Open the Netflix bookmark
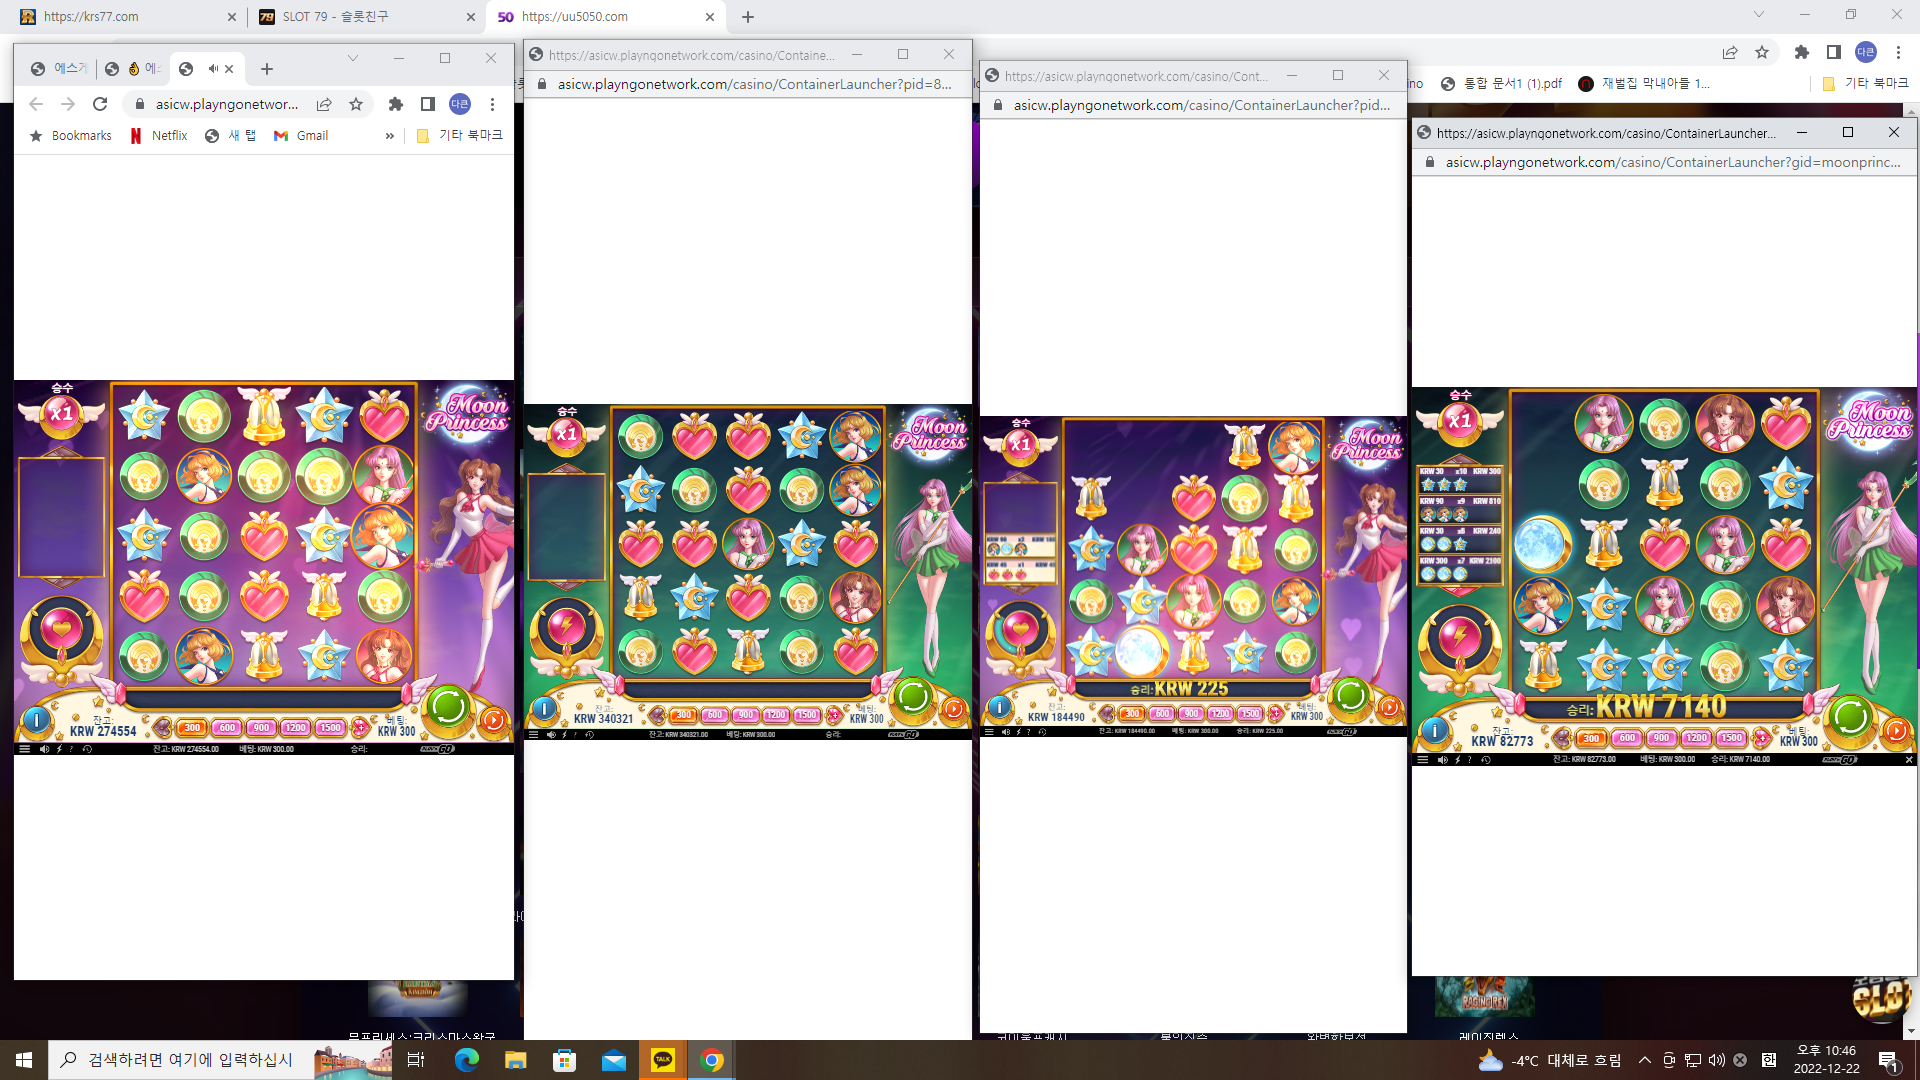This screenshot has height=1080, width=1920. tap(159, 136)
